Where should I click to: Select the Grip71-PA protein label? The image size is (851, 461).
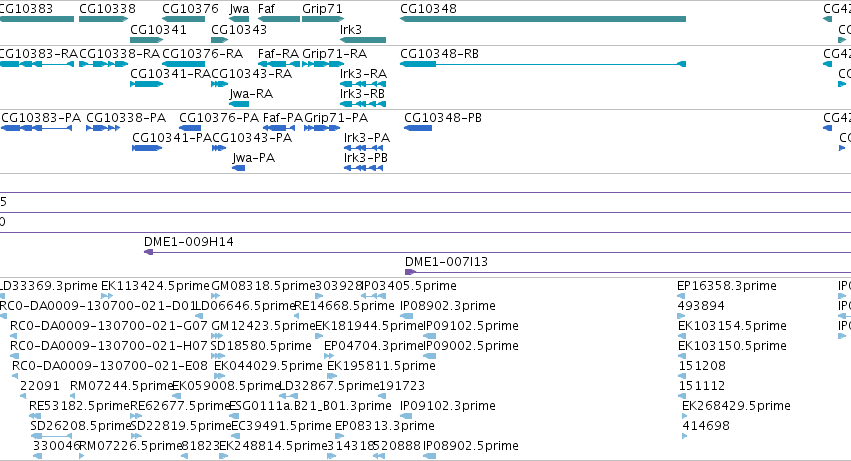[336, 118]
